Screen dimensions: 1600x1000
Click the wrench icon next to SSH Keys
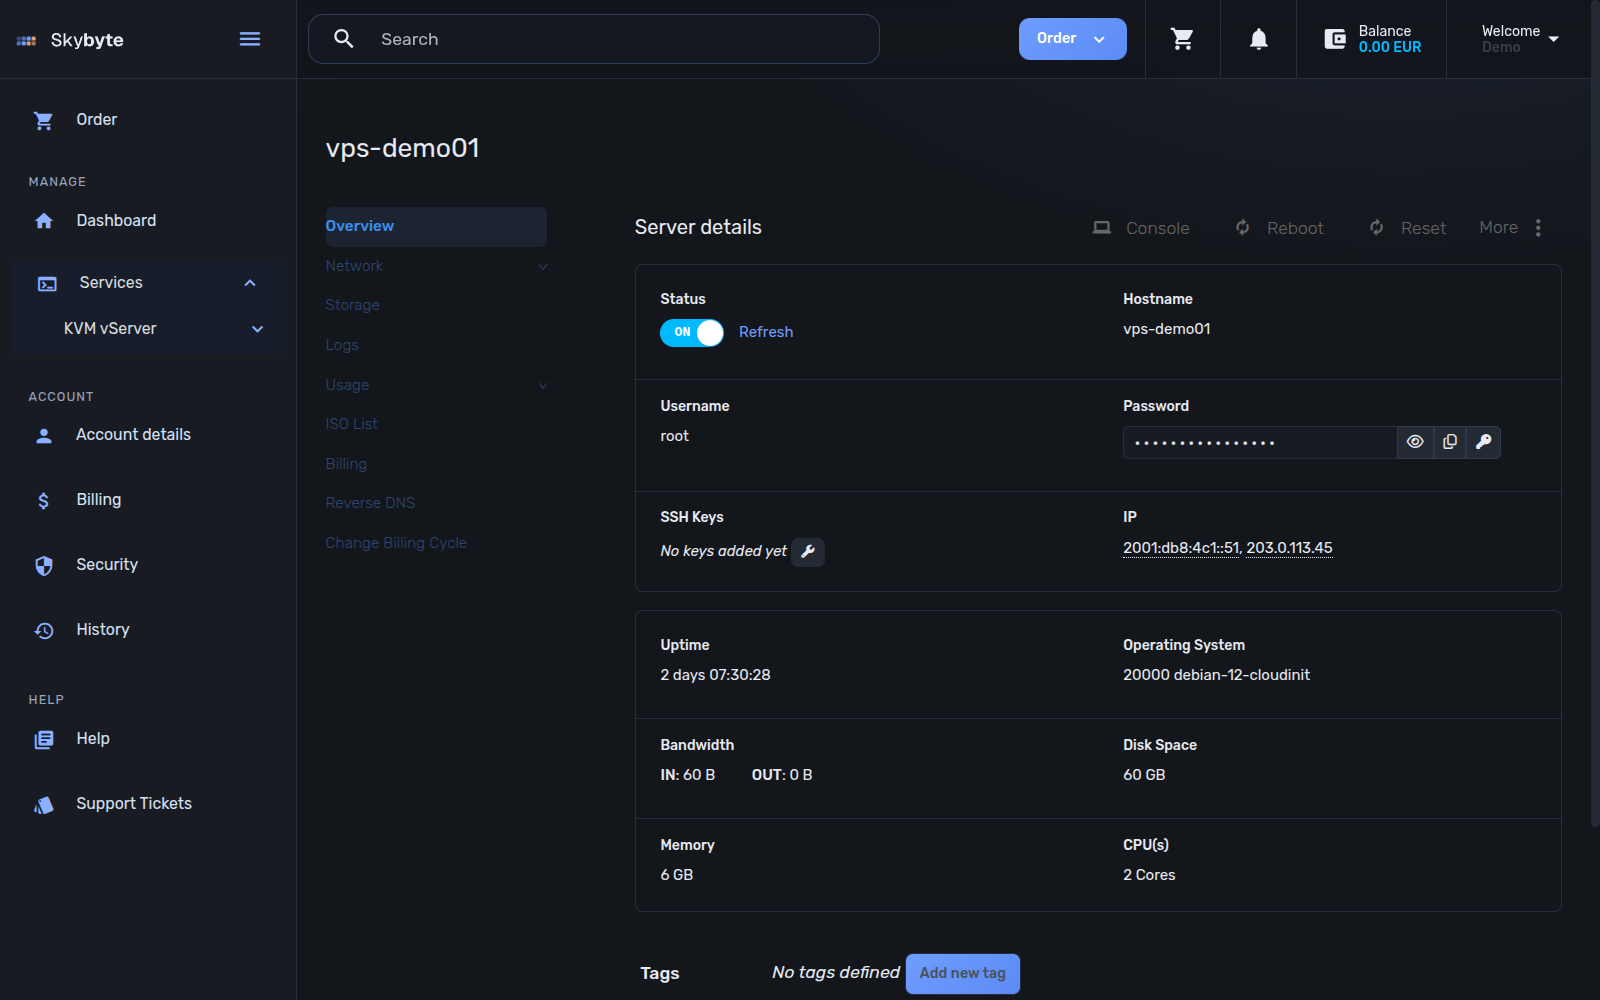[808, 551]
